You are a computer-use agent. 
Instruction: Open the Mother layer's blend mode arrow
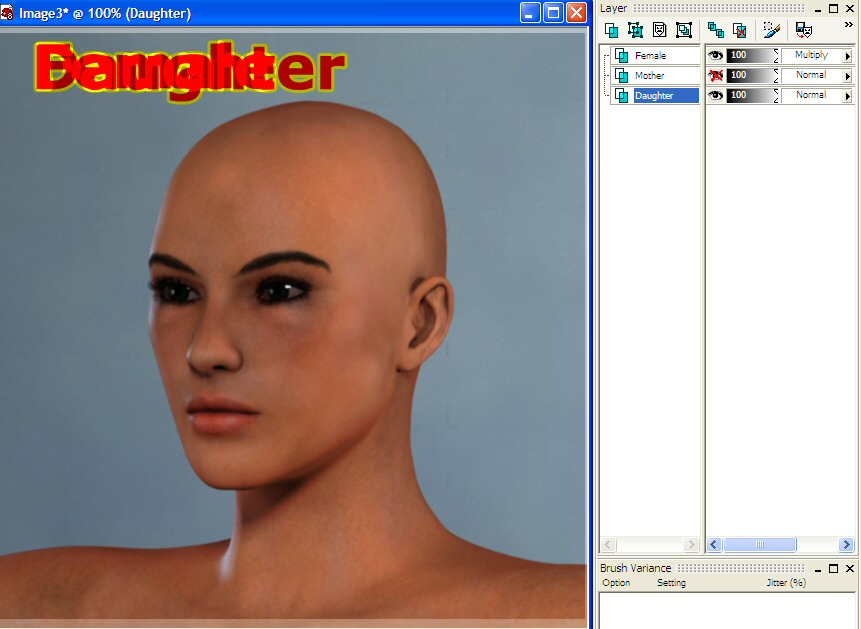pyautogui.click(x=848, y=76)
